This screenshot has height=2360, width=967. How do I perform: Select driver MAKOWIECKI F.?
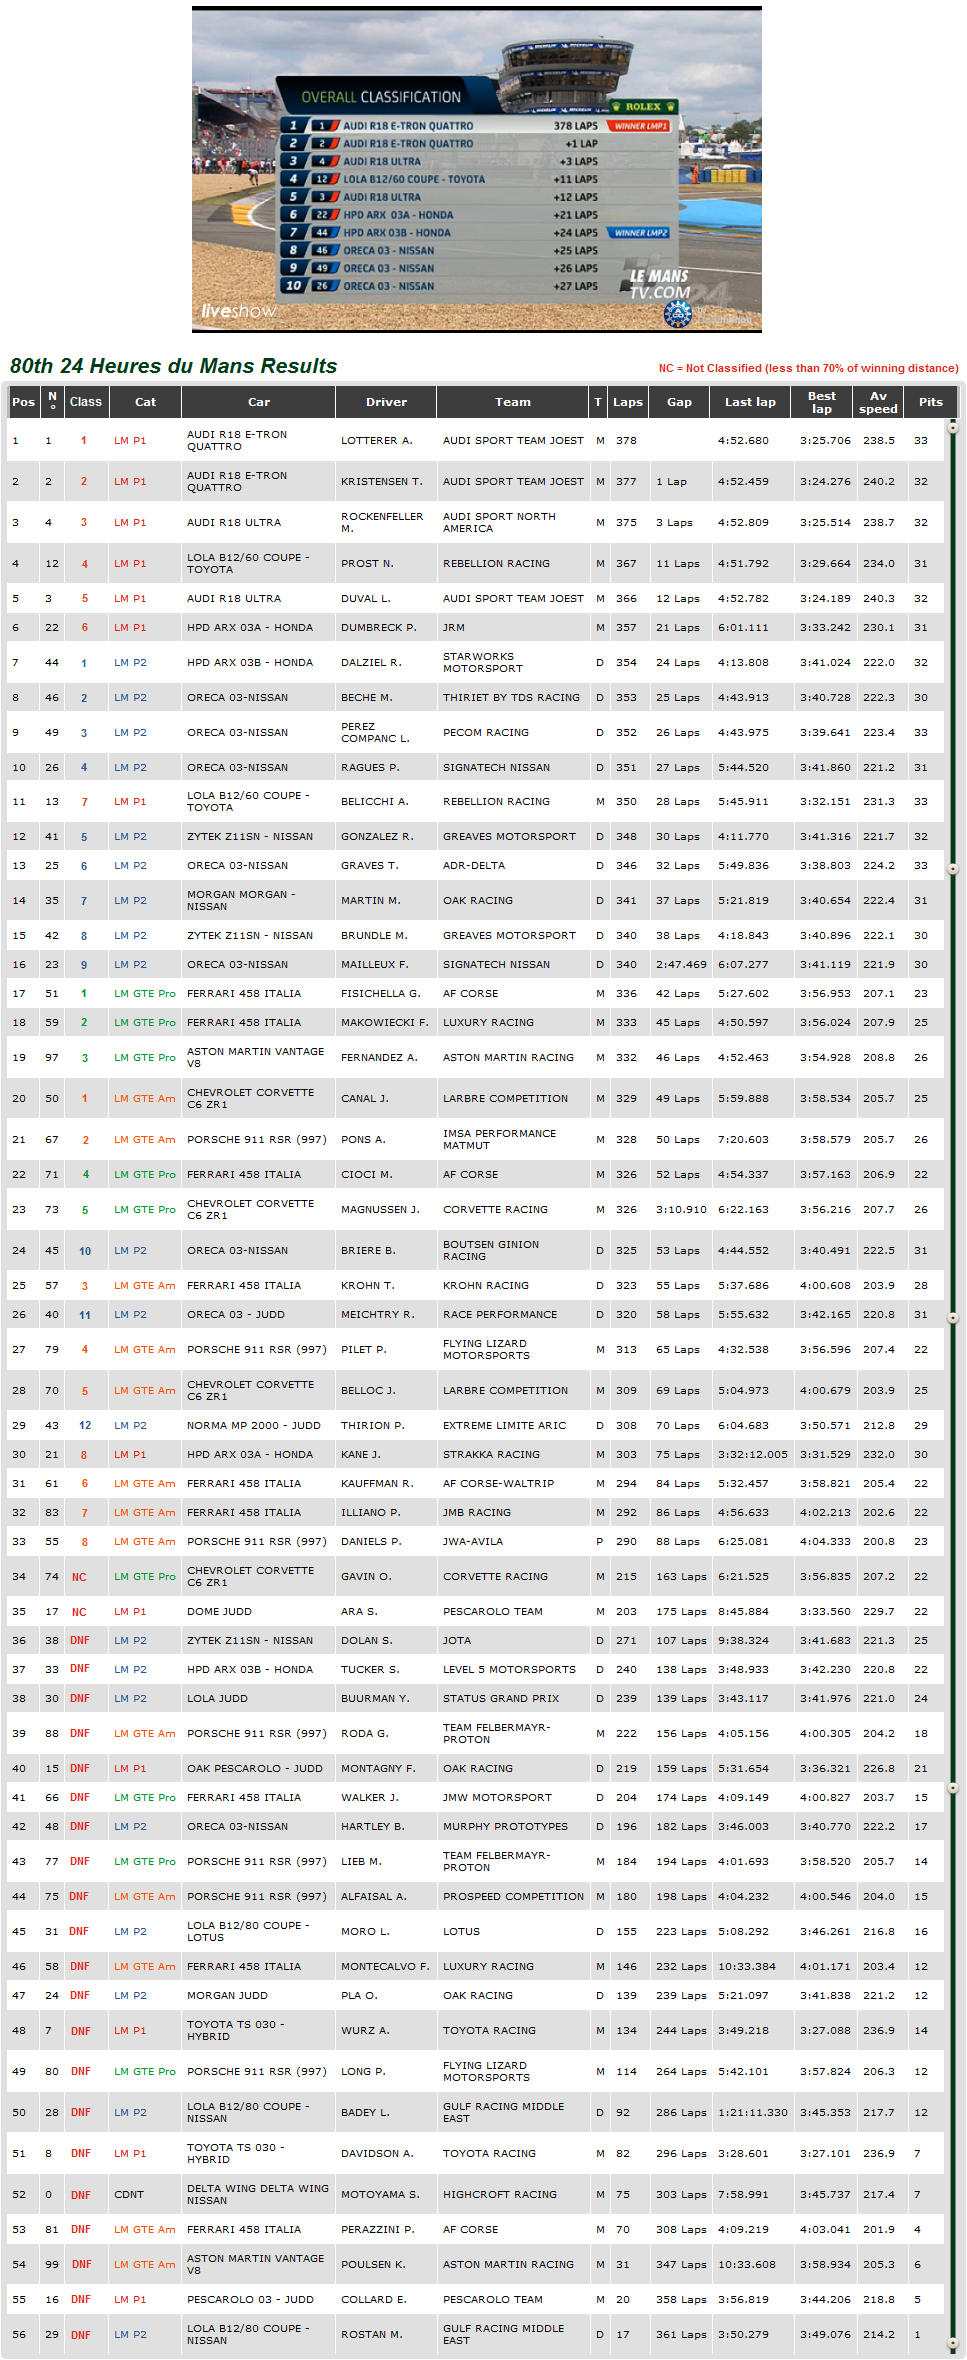point(385,1022)
